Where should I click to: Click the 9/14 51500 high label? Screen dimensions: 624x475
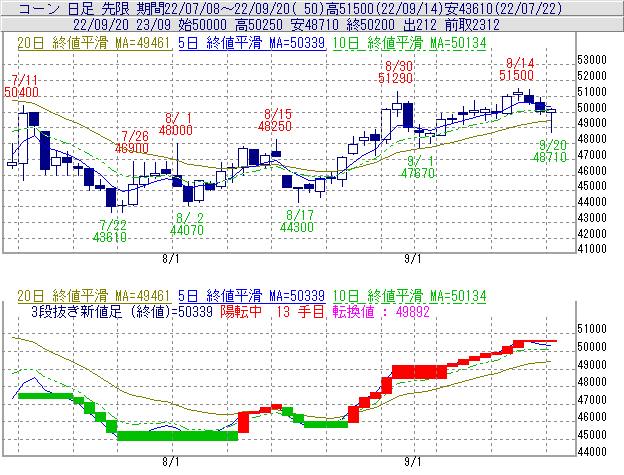click(x=517, y=69)
